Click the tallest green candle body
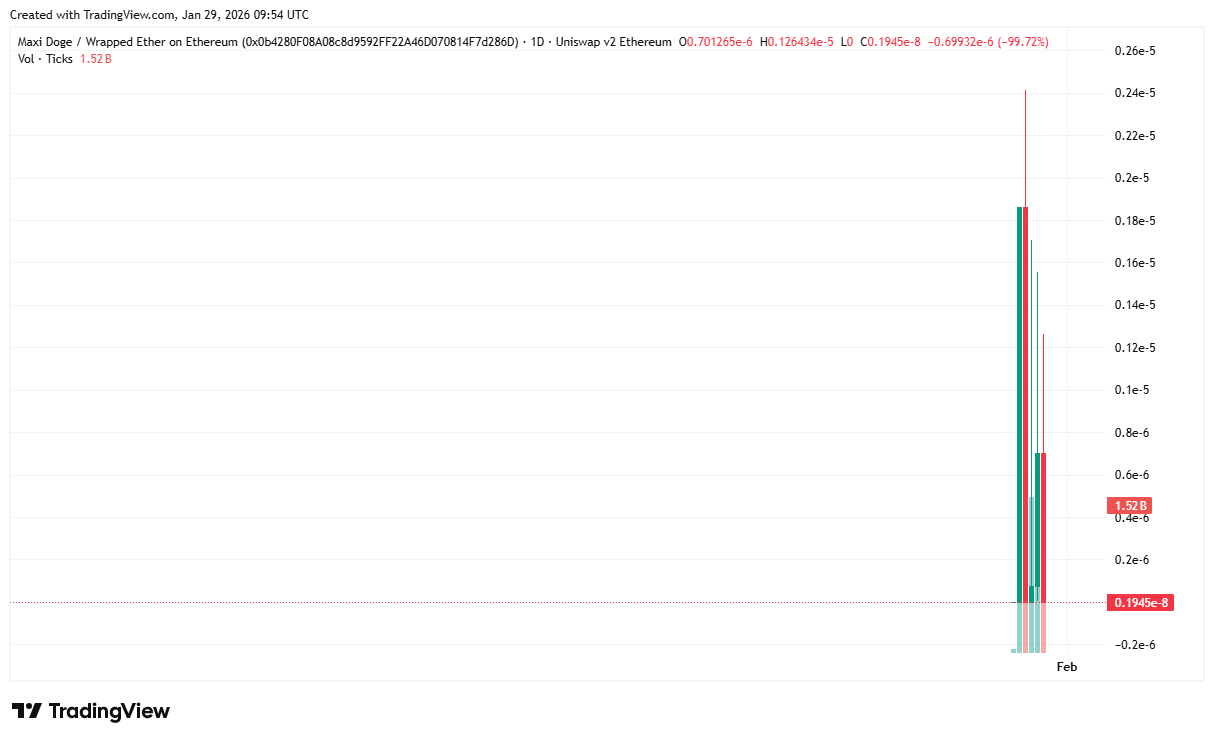The height and width of the screenshot is (741, 1214). (x=1020, y=400)
